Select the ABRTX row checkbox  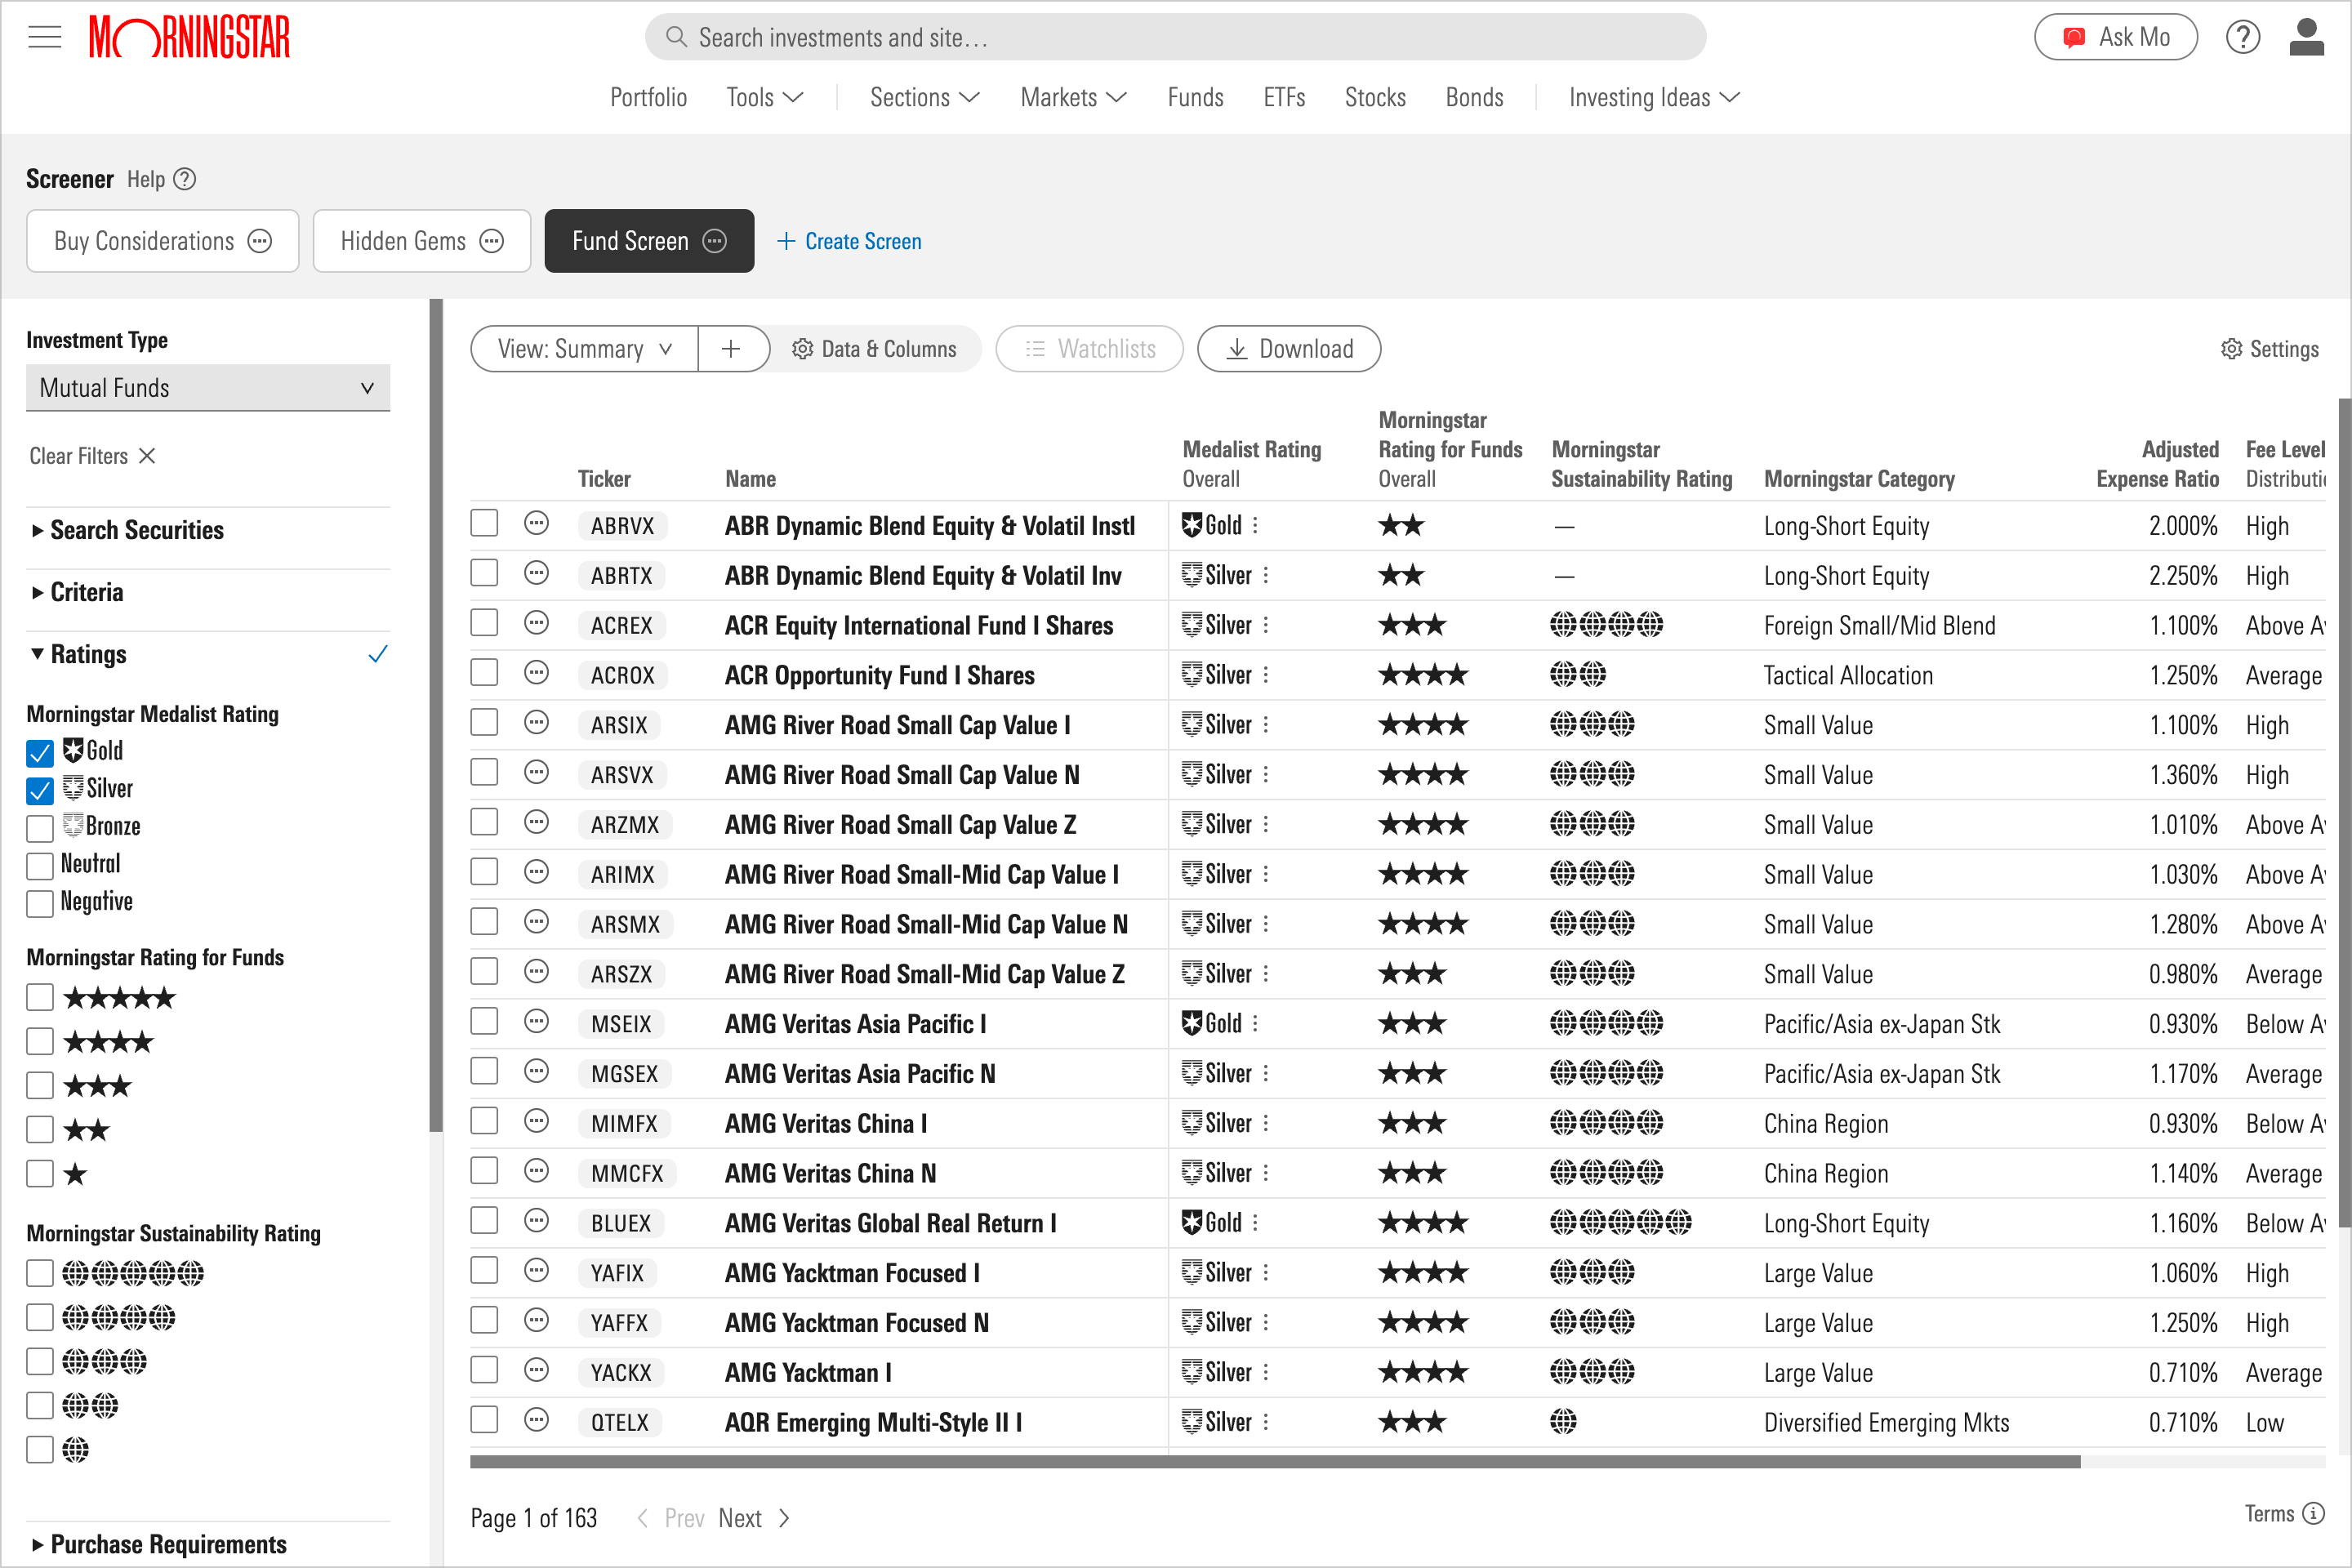tap(484, 573)
